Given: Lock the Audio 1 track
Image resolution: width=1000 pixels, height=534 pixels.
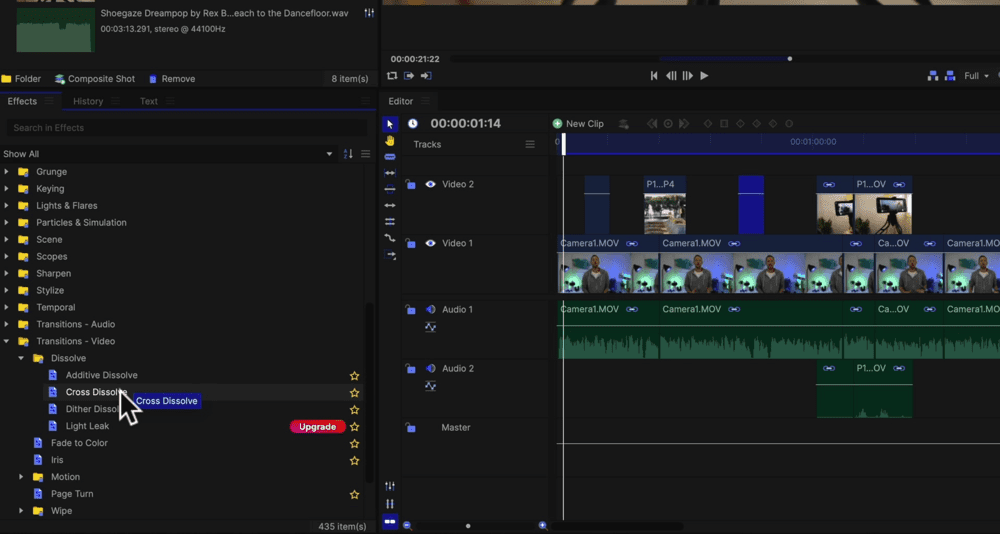Looking at the screenshot, I should (x=411, y=309).
